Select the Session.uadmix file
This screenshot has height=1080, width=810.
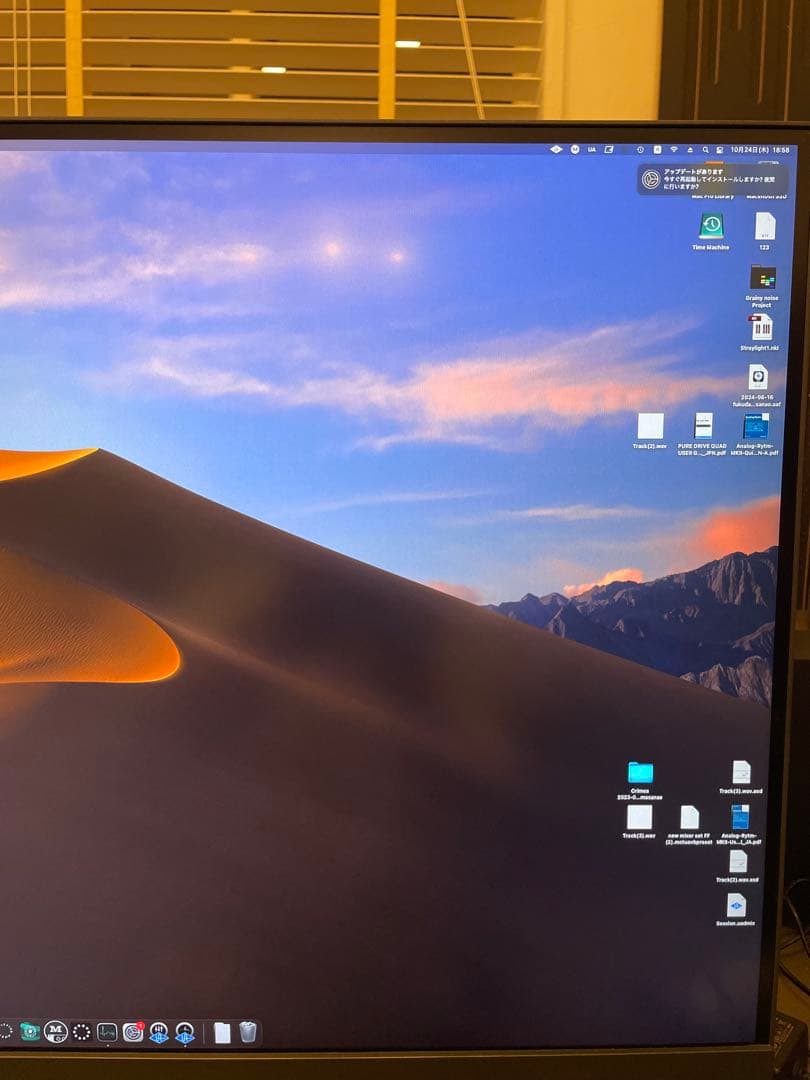[x=736, y=905]
